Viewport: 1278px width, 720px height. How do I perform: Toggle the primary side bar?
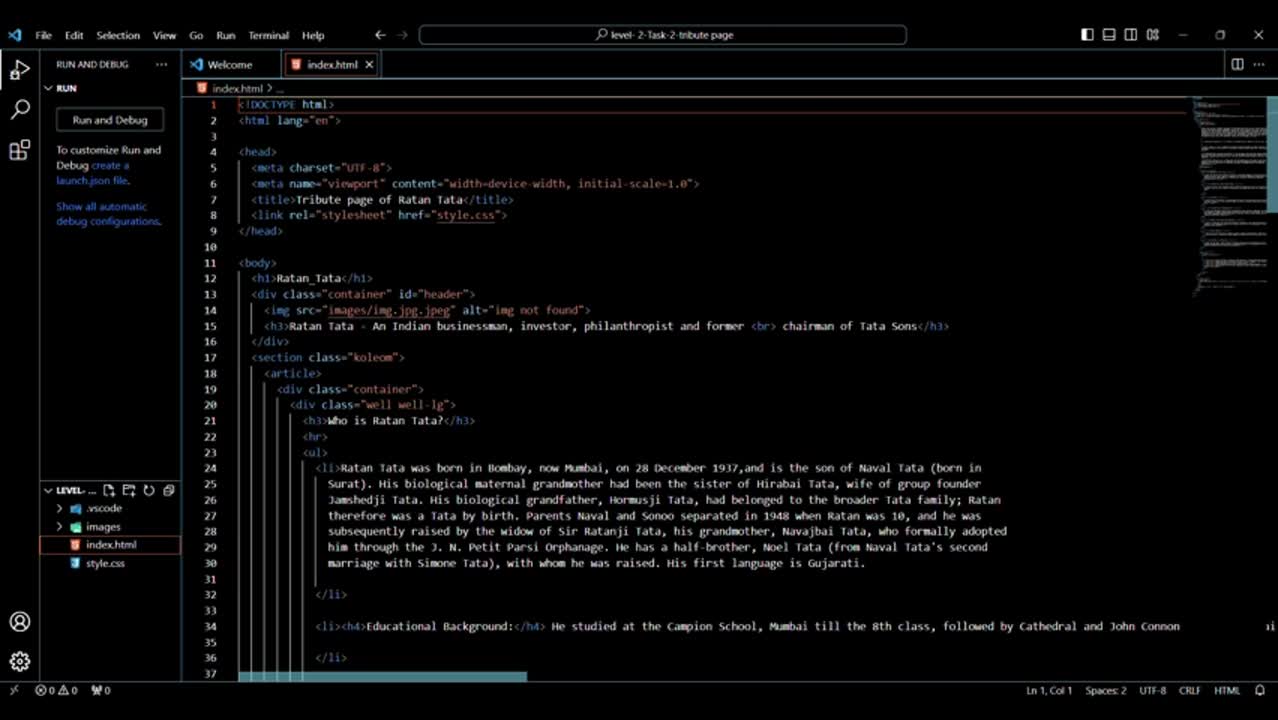tap(1087, 35)
